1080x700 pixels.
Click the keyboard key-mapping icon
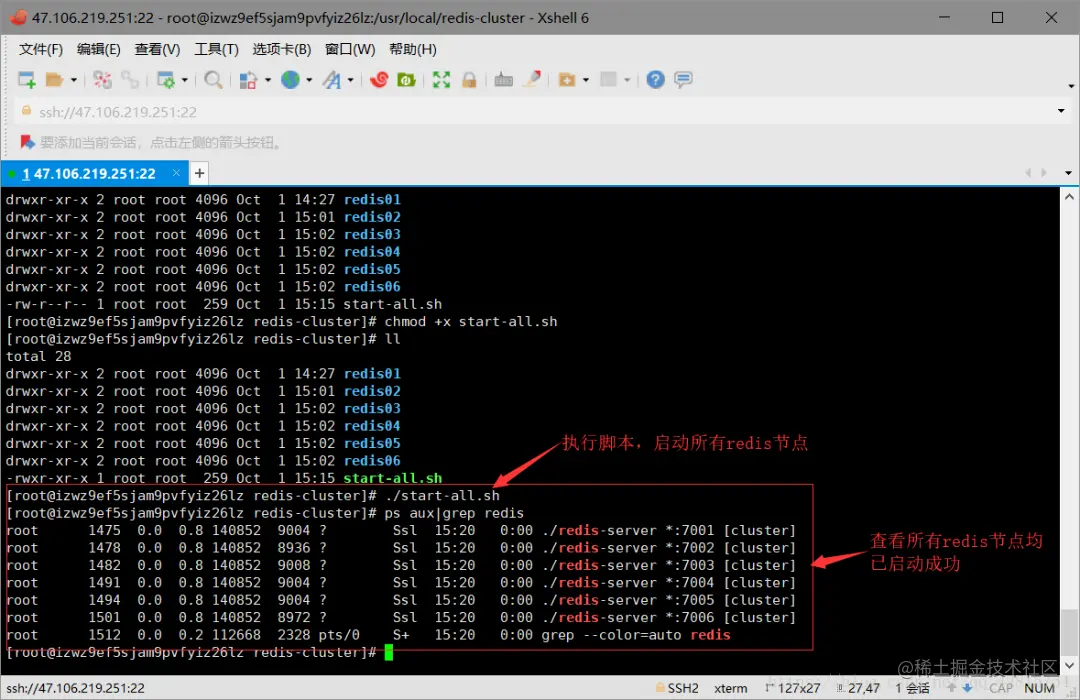(x=503, y=80)
